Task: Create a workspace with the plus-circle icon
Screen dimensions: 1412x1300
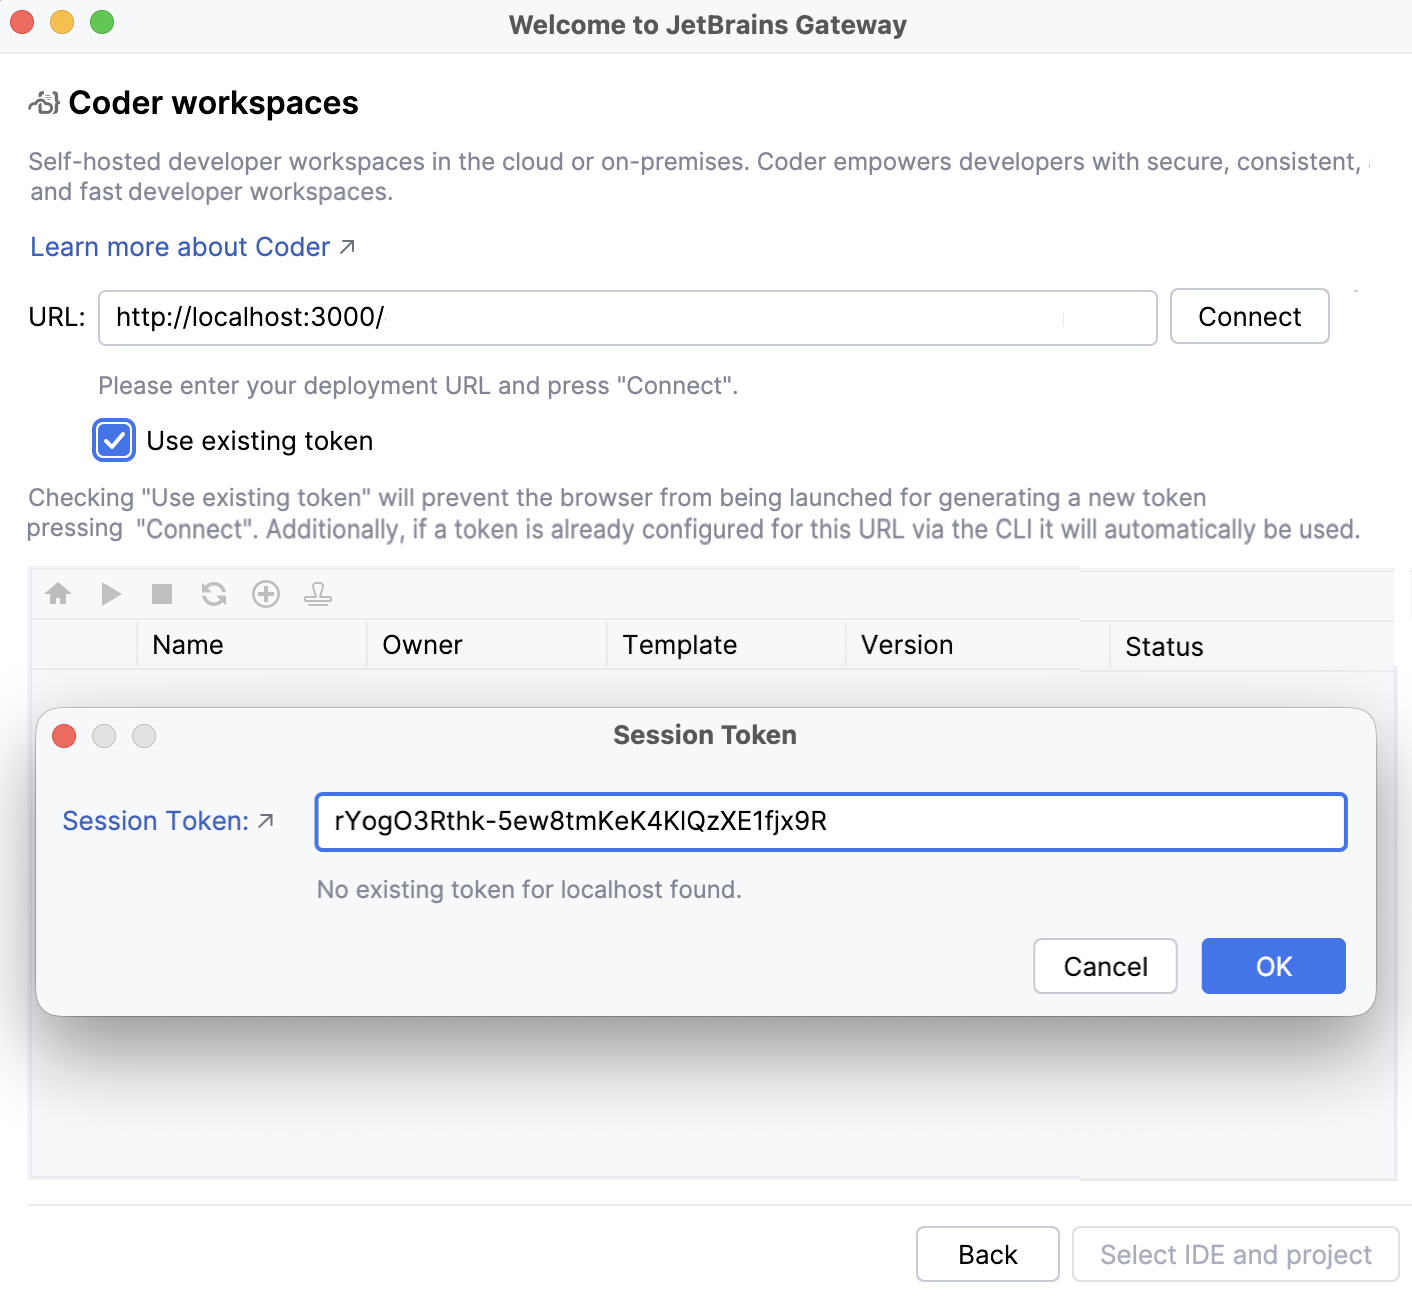Action: coord(266,594)
